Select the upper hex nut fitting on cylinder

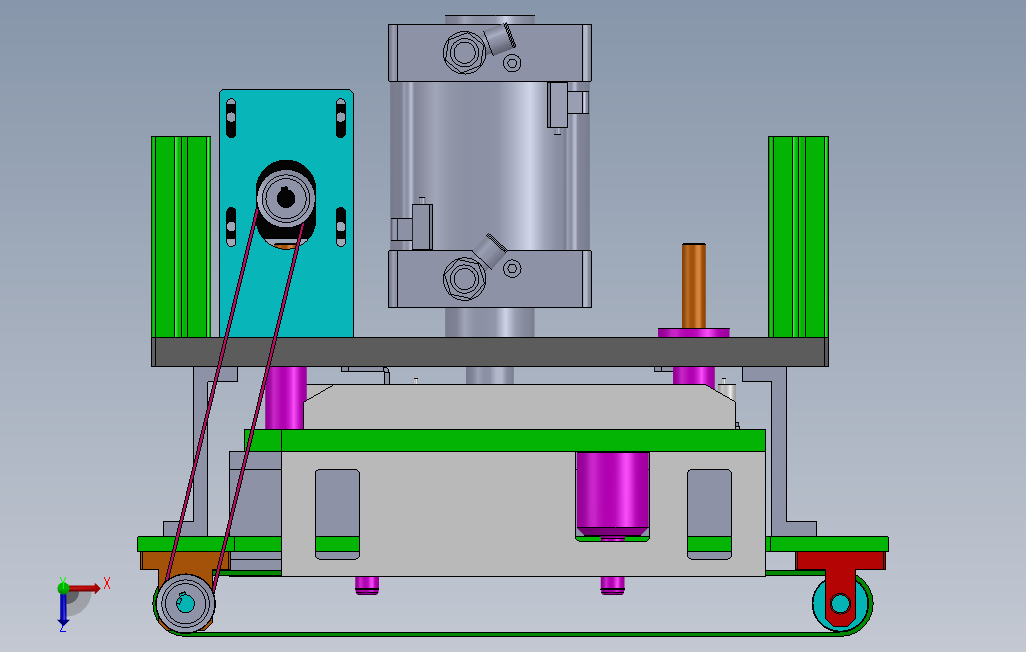(465, 52)
